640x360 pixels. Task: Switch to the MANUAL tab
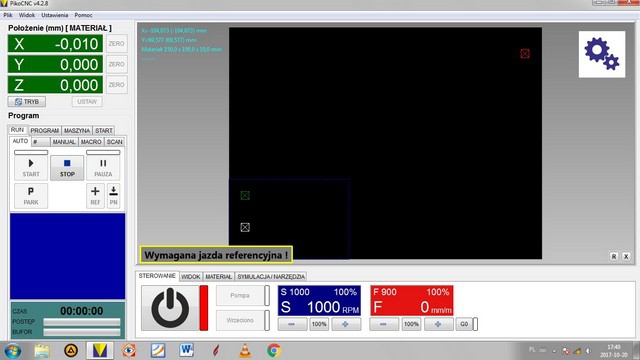click(x=64, y=142)
